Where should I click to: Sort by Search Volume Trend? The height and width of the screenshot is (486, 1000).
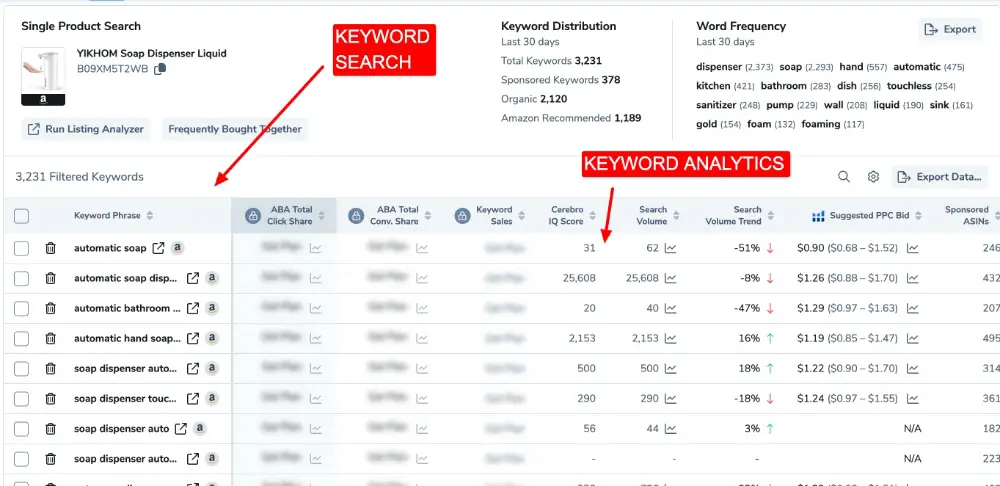click(x=771, y=216)
